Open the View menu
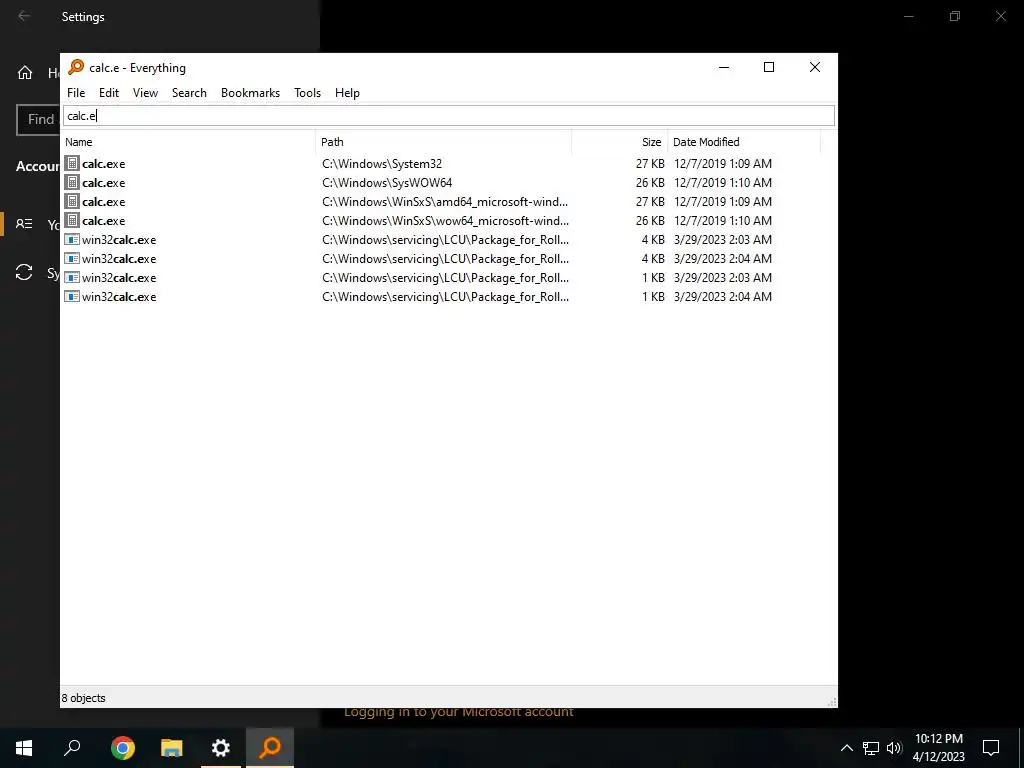1024x768 pixels. pyautogui.click(x=145, y=93)
